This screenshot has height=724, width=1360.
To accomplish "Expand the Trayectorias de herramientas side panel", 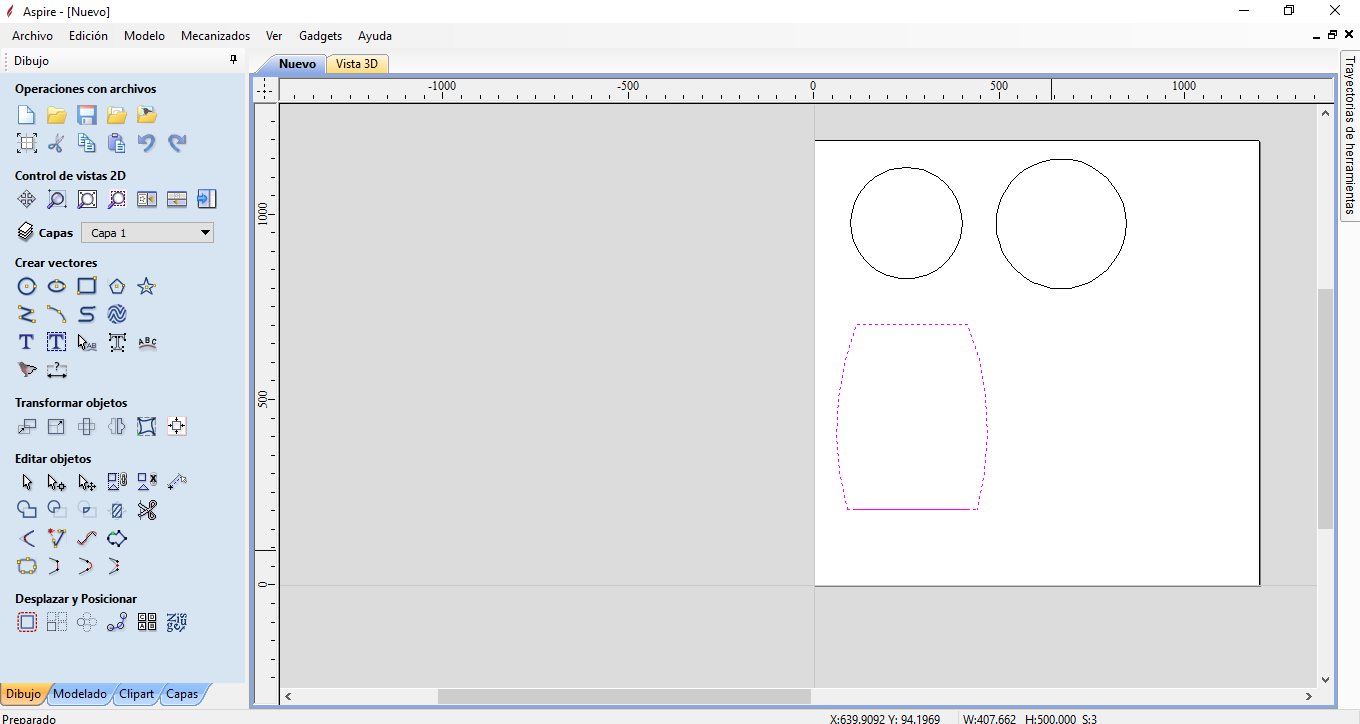I will (1349, 136).
